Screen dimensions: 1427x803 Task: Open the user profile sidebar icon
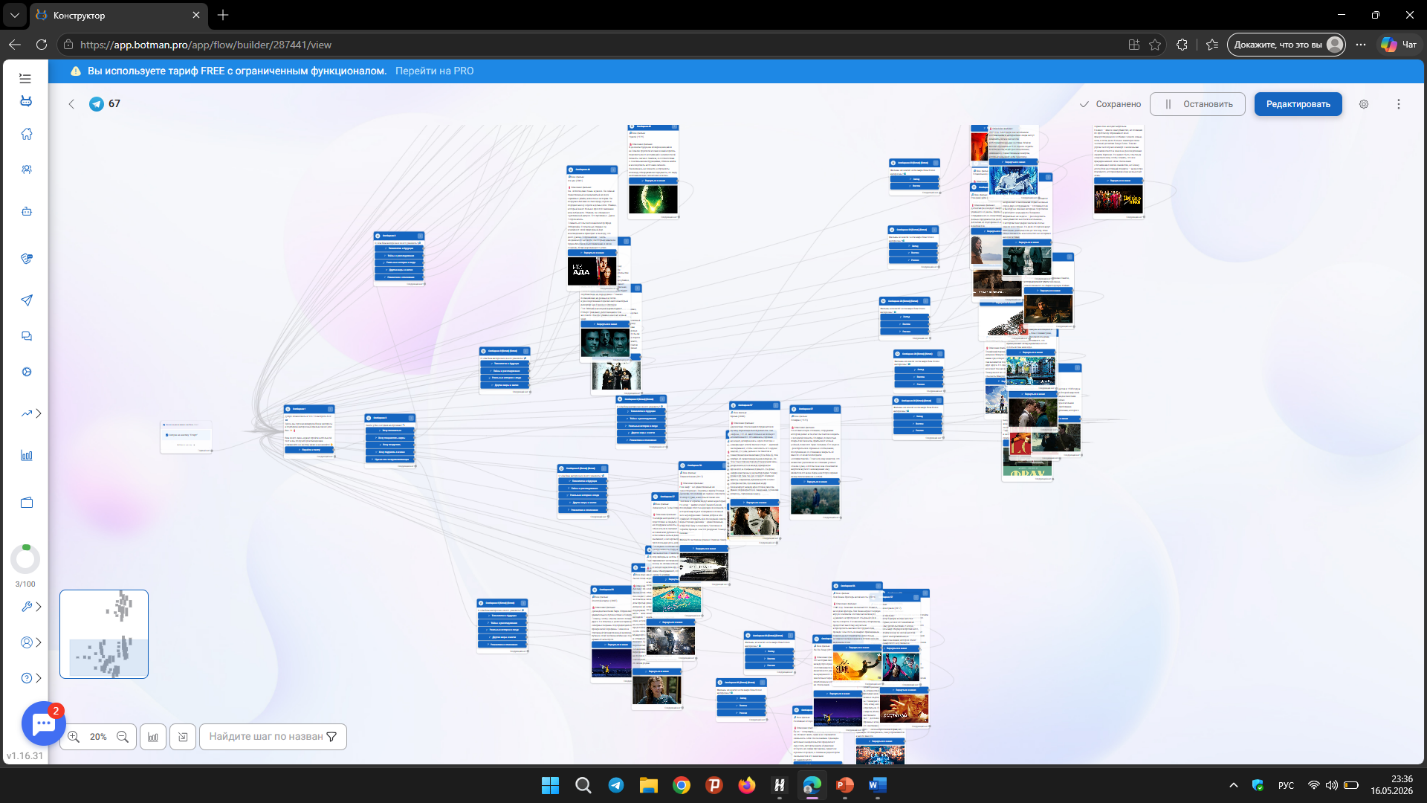click(26, 642)
